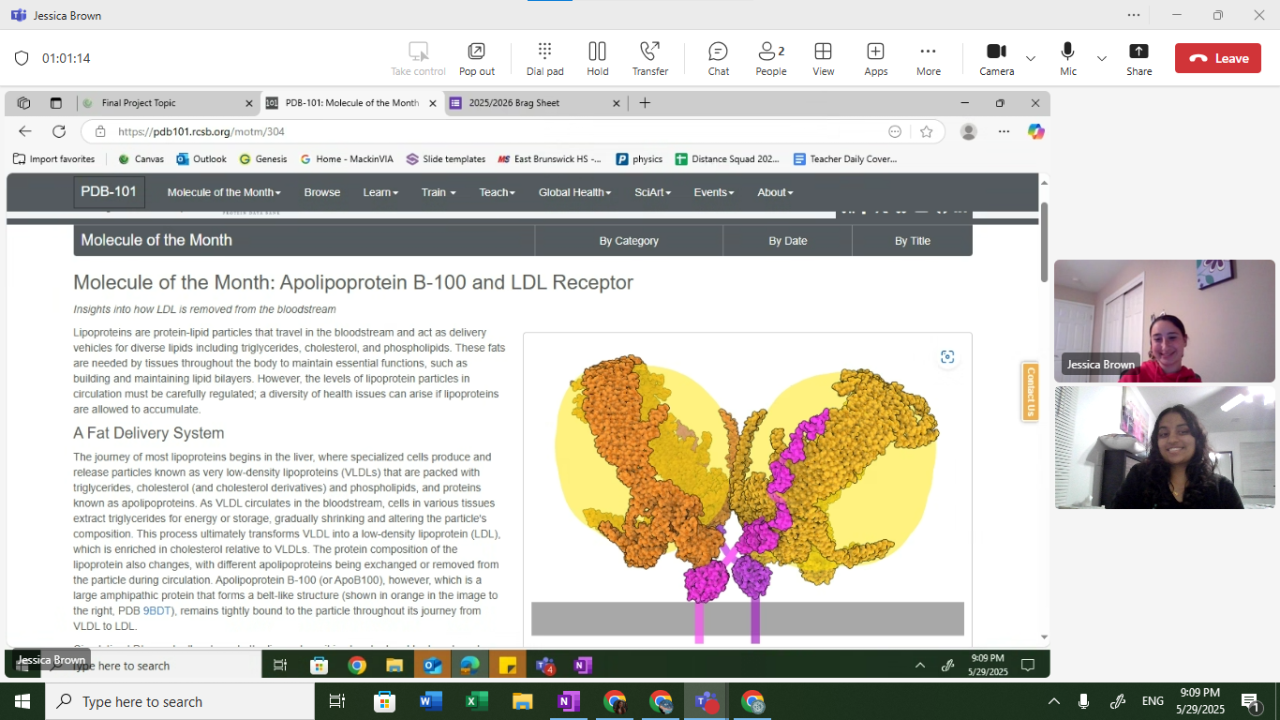Screen dimensions: 1280x720
Task: Turn off the Camera
Action: pyautogui.click(x=996, y=58)
